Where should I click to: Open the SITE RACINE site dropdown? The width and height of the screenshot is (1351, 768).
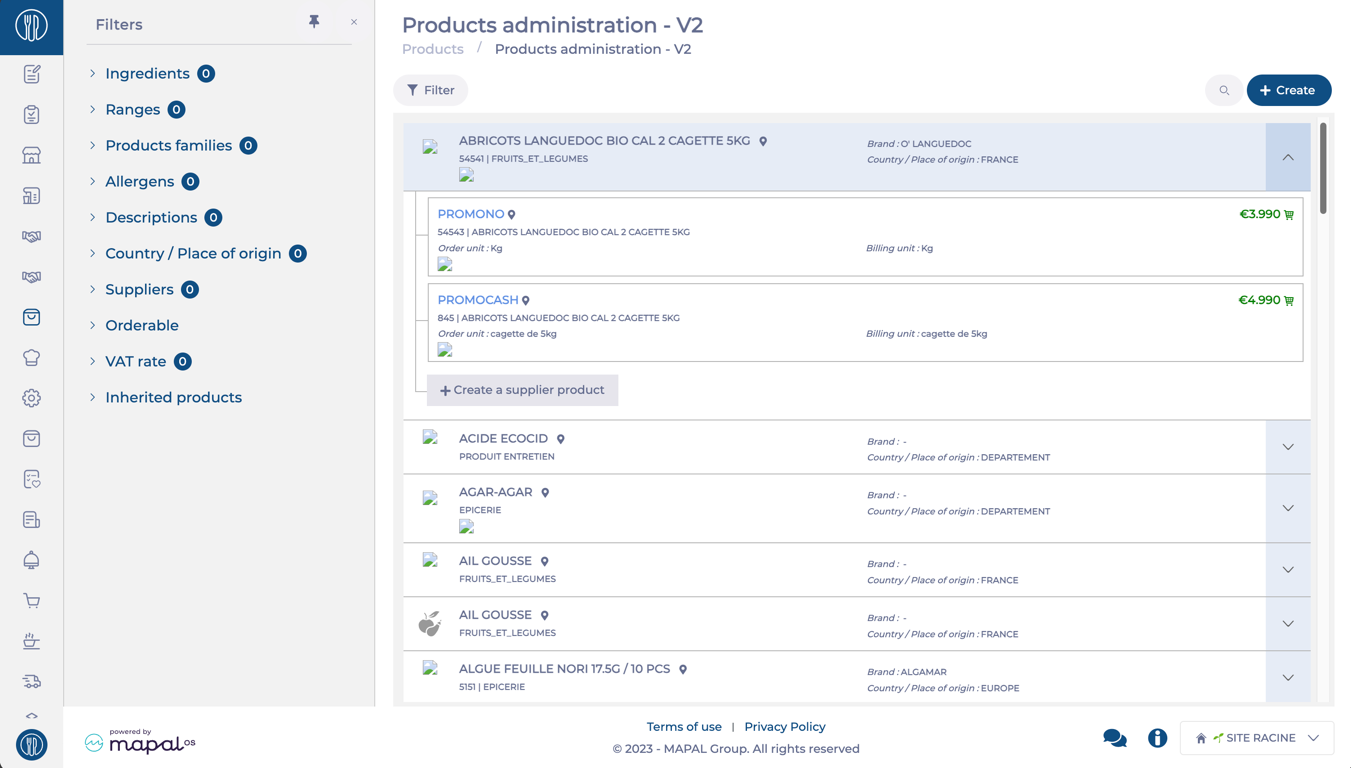1257,738
